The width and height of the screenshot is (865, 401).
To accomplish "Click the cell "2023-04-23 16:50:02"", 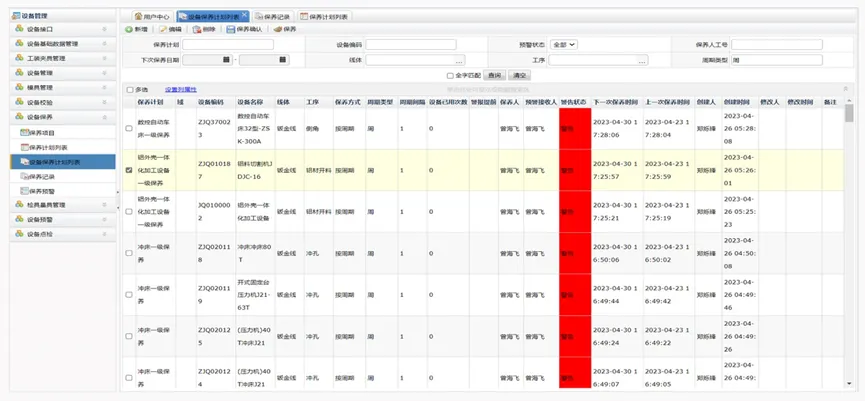I will (669, 253).
